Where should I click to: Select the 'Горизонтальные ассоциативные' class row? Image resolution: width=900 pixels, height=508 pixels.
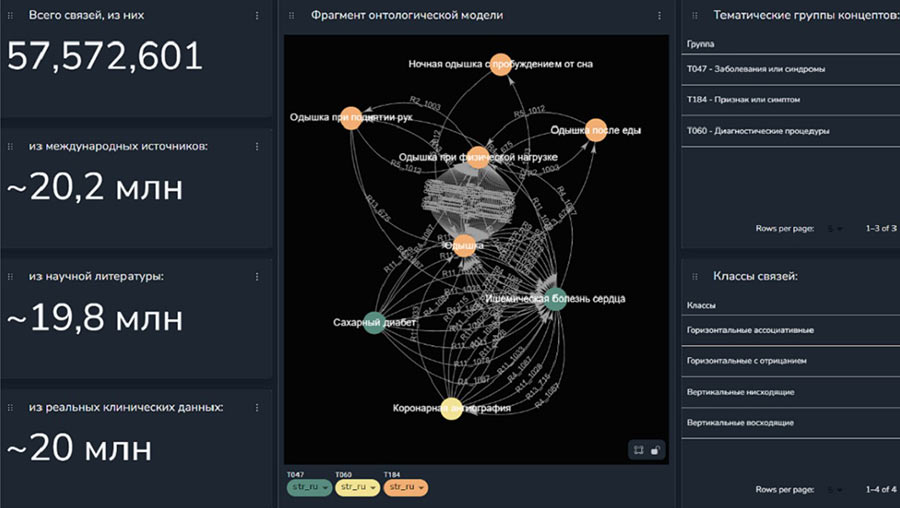click(790, 329)
